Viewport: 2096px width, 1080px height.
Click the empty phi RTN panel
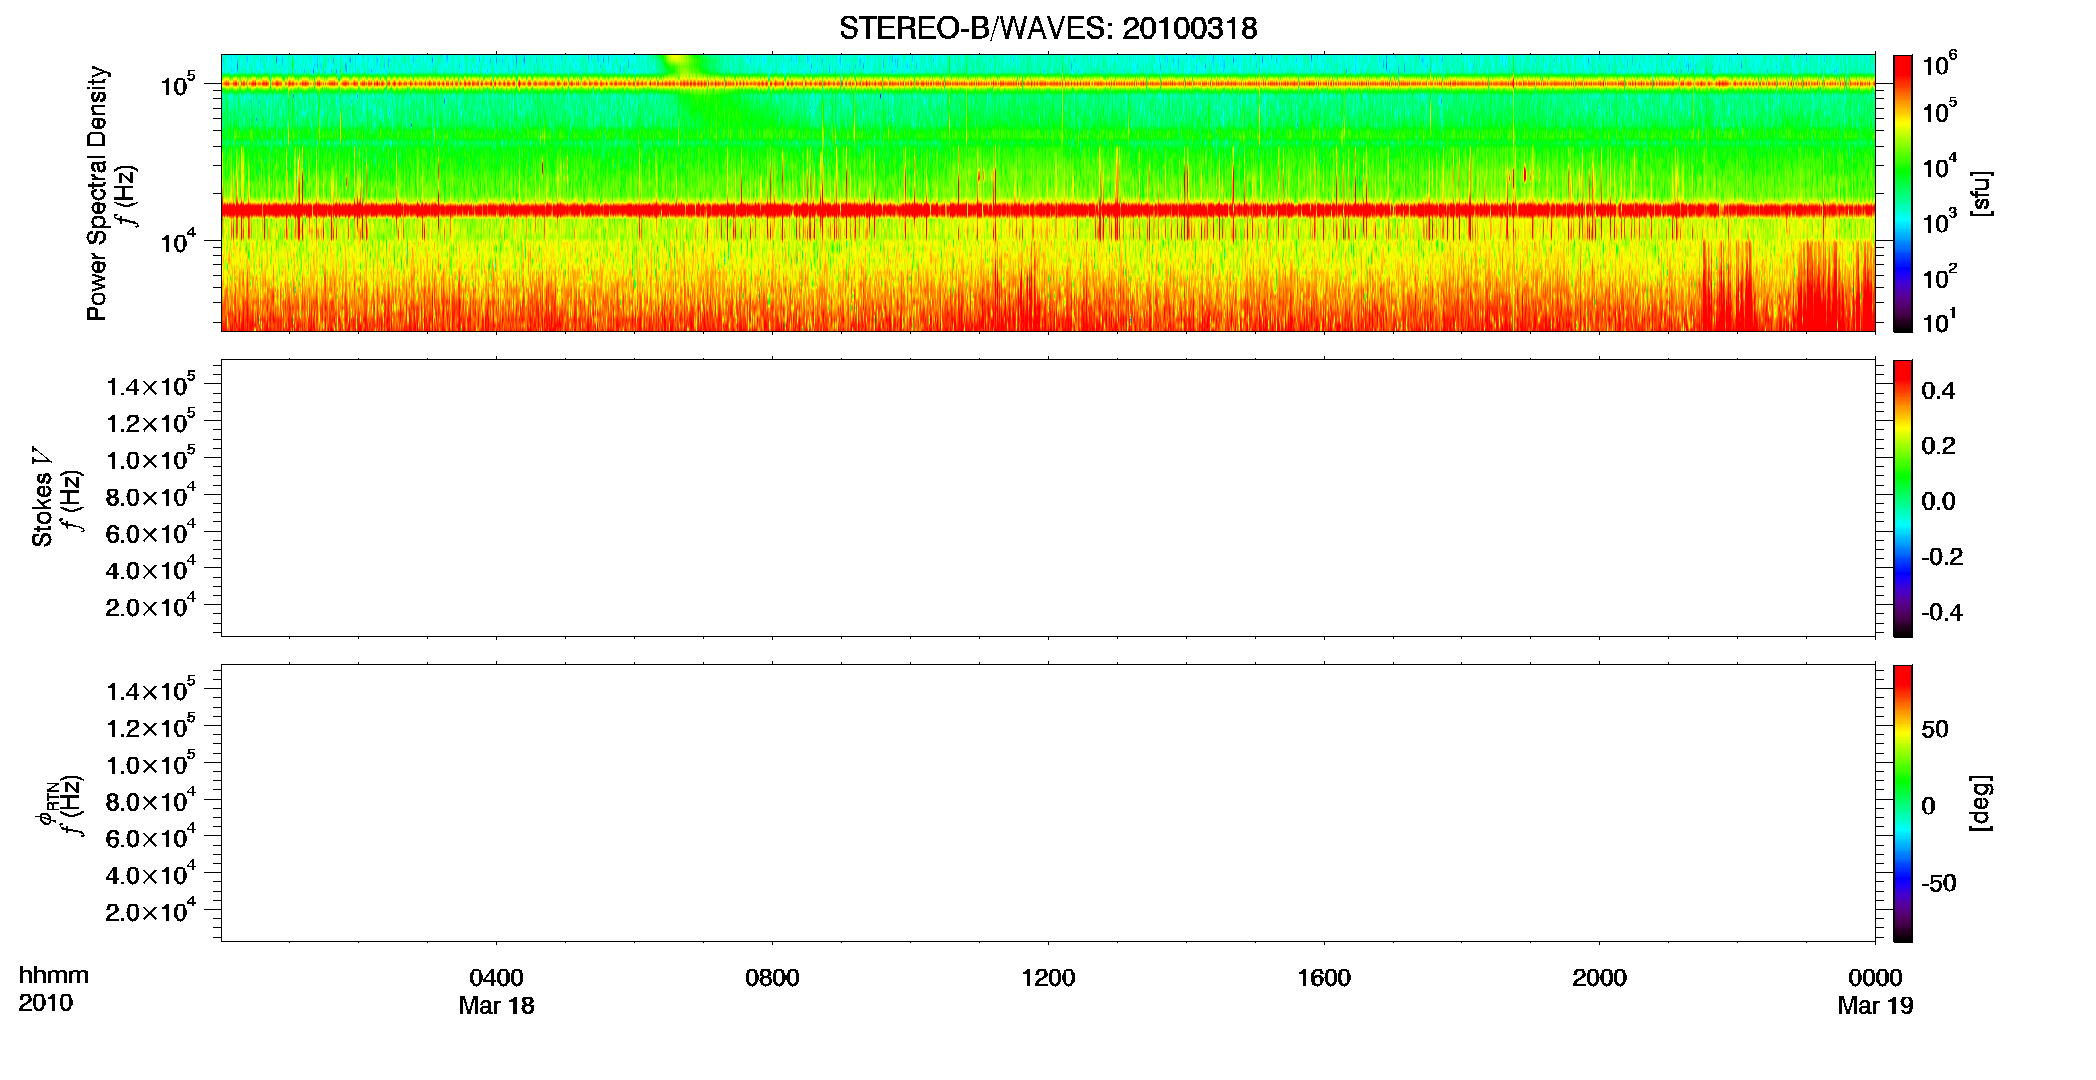[1047, 803]
